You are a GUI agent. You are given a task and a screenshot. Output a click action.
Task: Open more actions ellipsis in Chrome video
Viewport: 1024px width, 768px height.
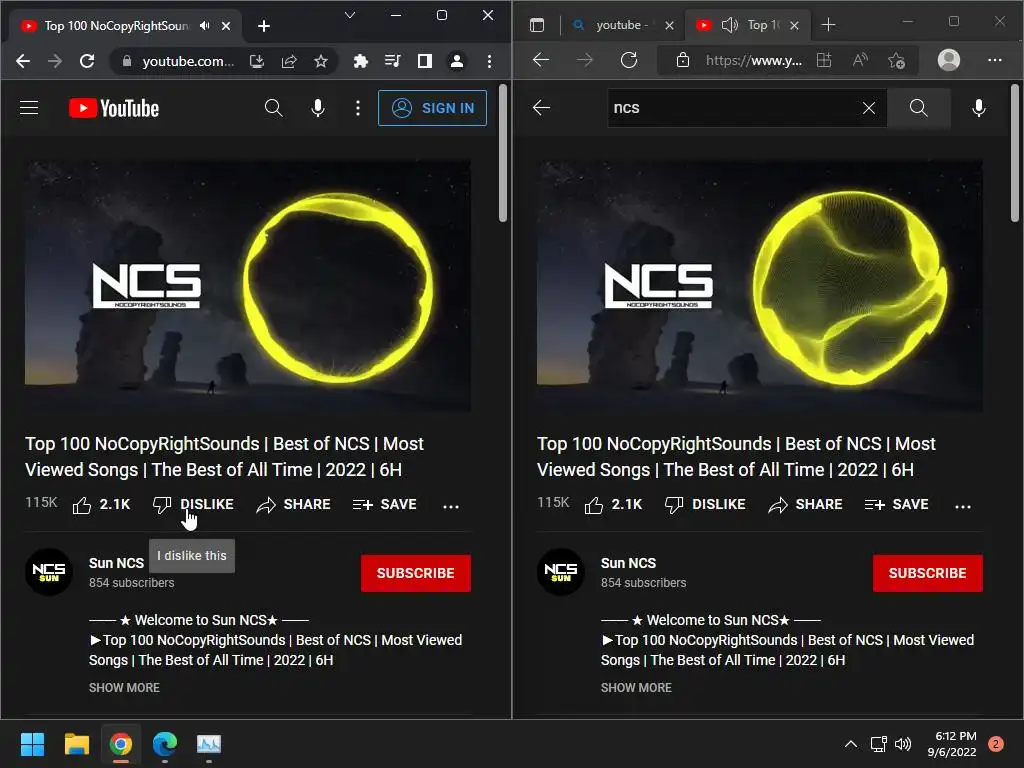pyautogui.click(x=451, y=506)
